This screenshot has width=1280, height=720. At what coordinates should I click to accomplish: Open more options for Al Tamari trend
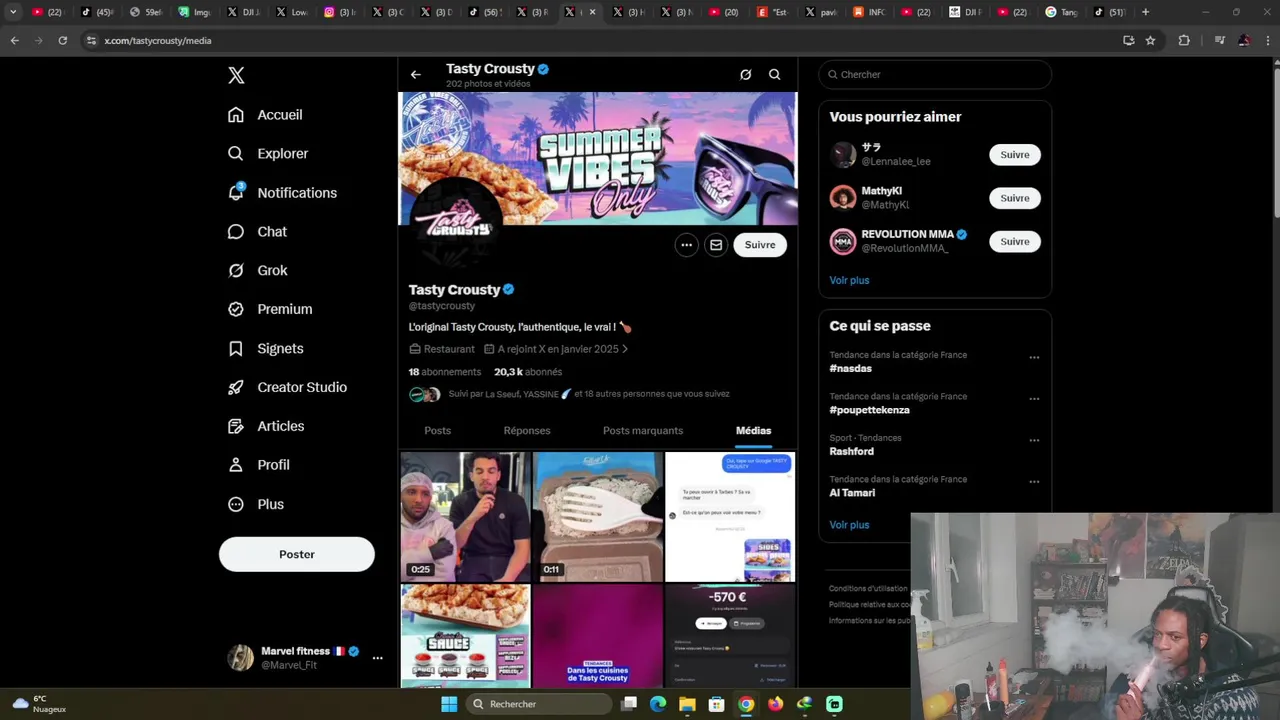point(1034,482)
